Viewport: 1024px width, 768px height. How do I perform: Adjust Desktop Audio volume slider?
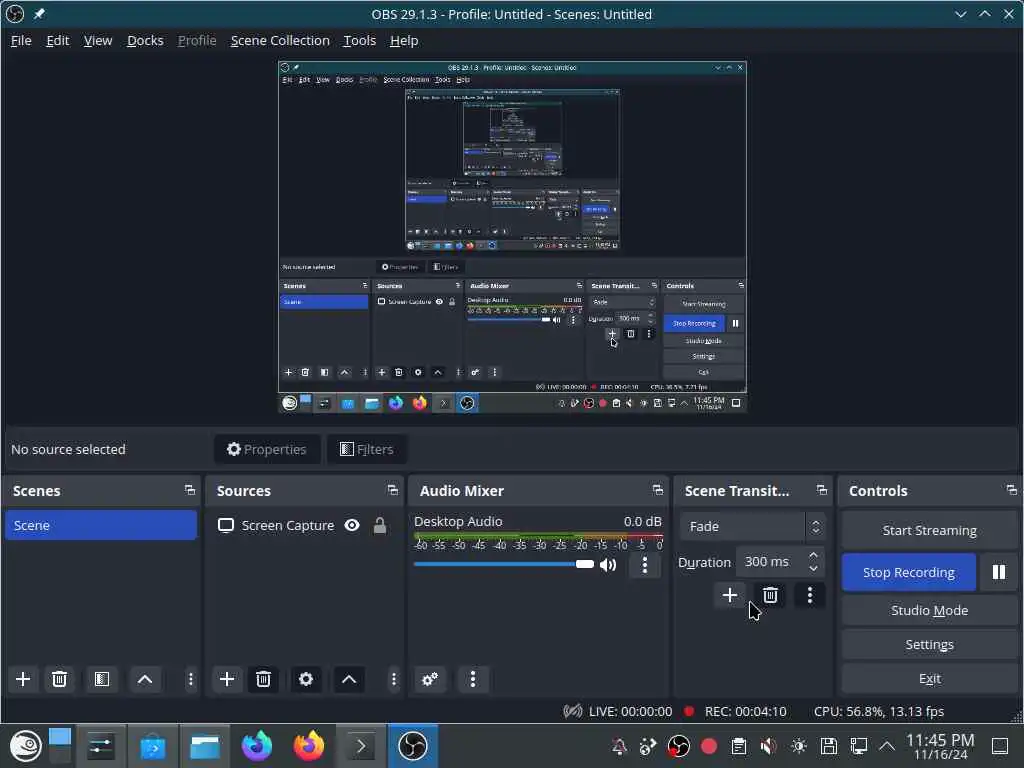(x=504, y=564)
